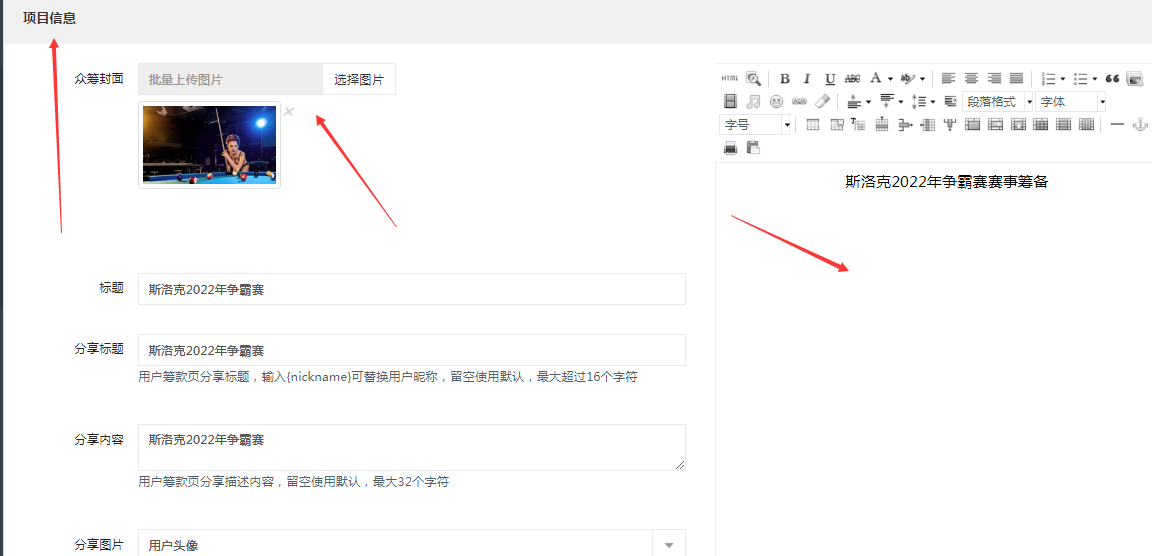Open the font color dropdown arrow
Screen dimensions: 1152x556
click(890, 79)
